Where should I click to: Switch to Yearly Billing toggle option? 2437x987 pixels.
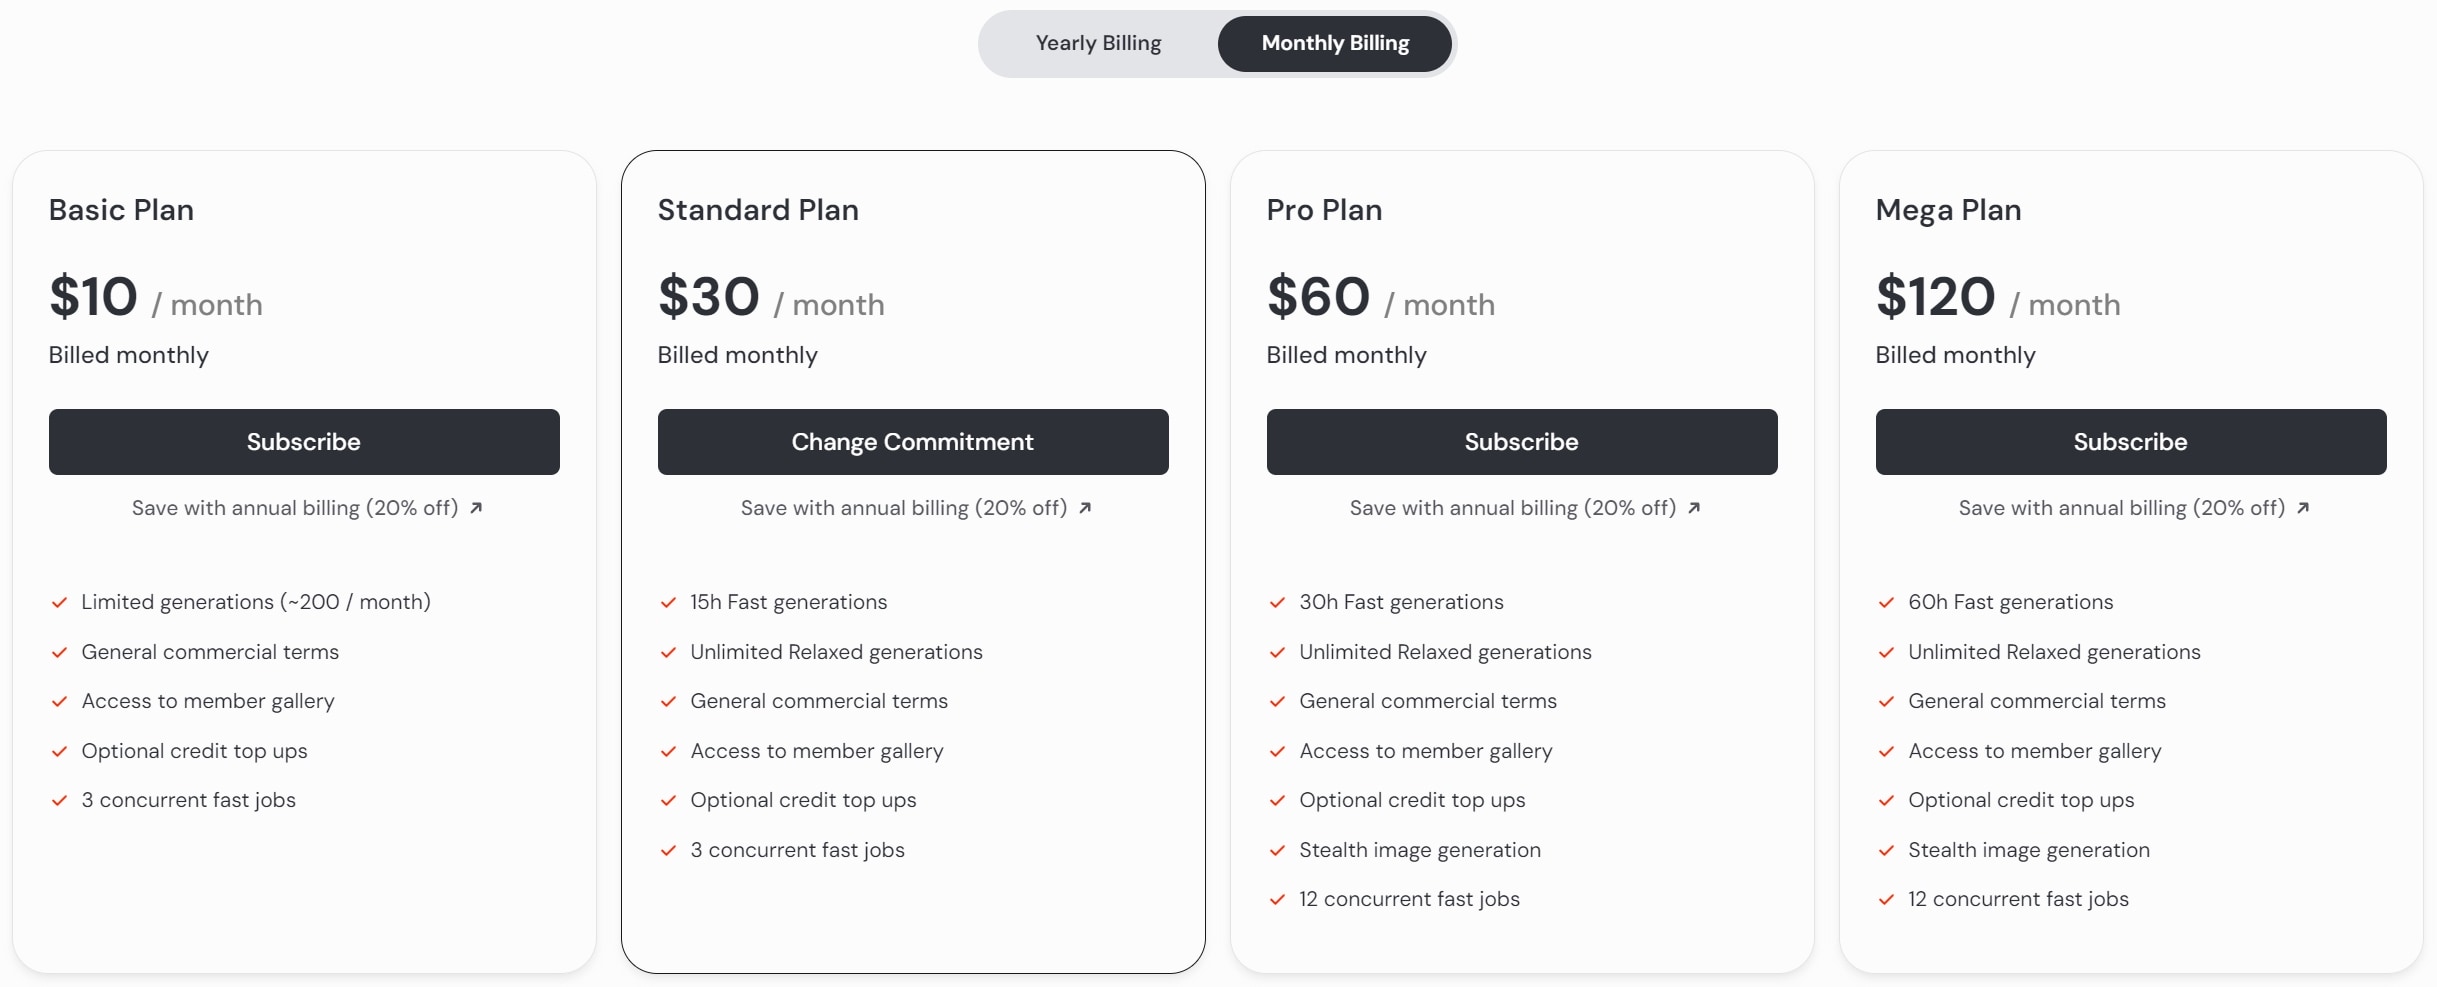click(x=1098, y=44)
